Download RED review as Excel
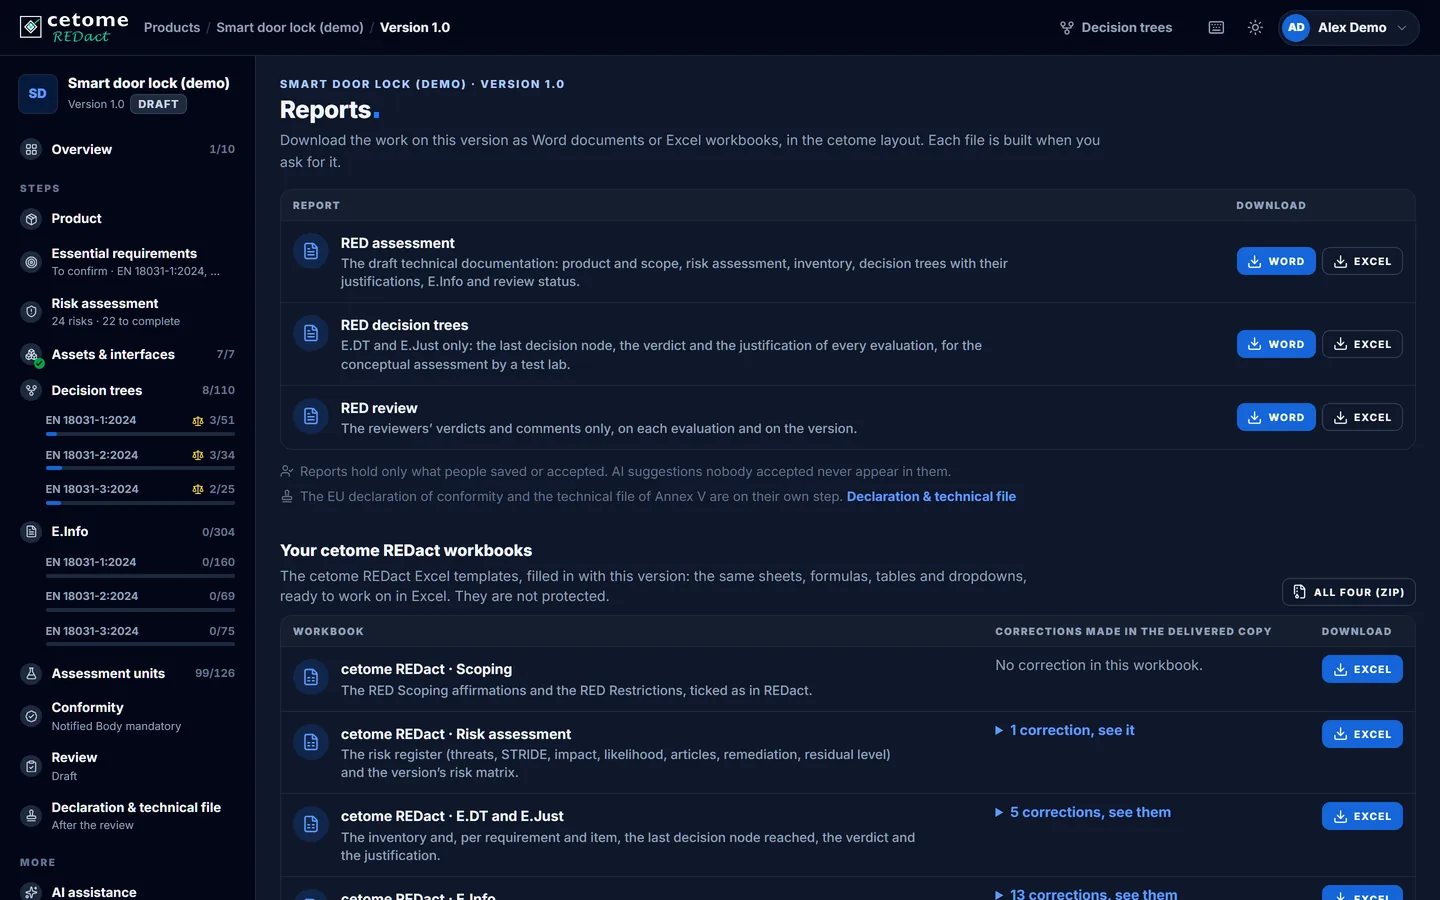 (x=1362, y=417)
